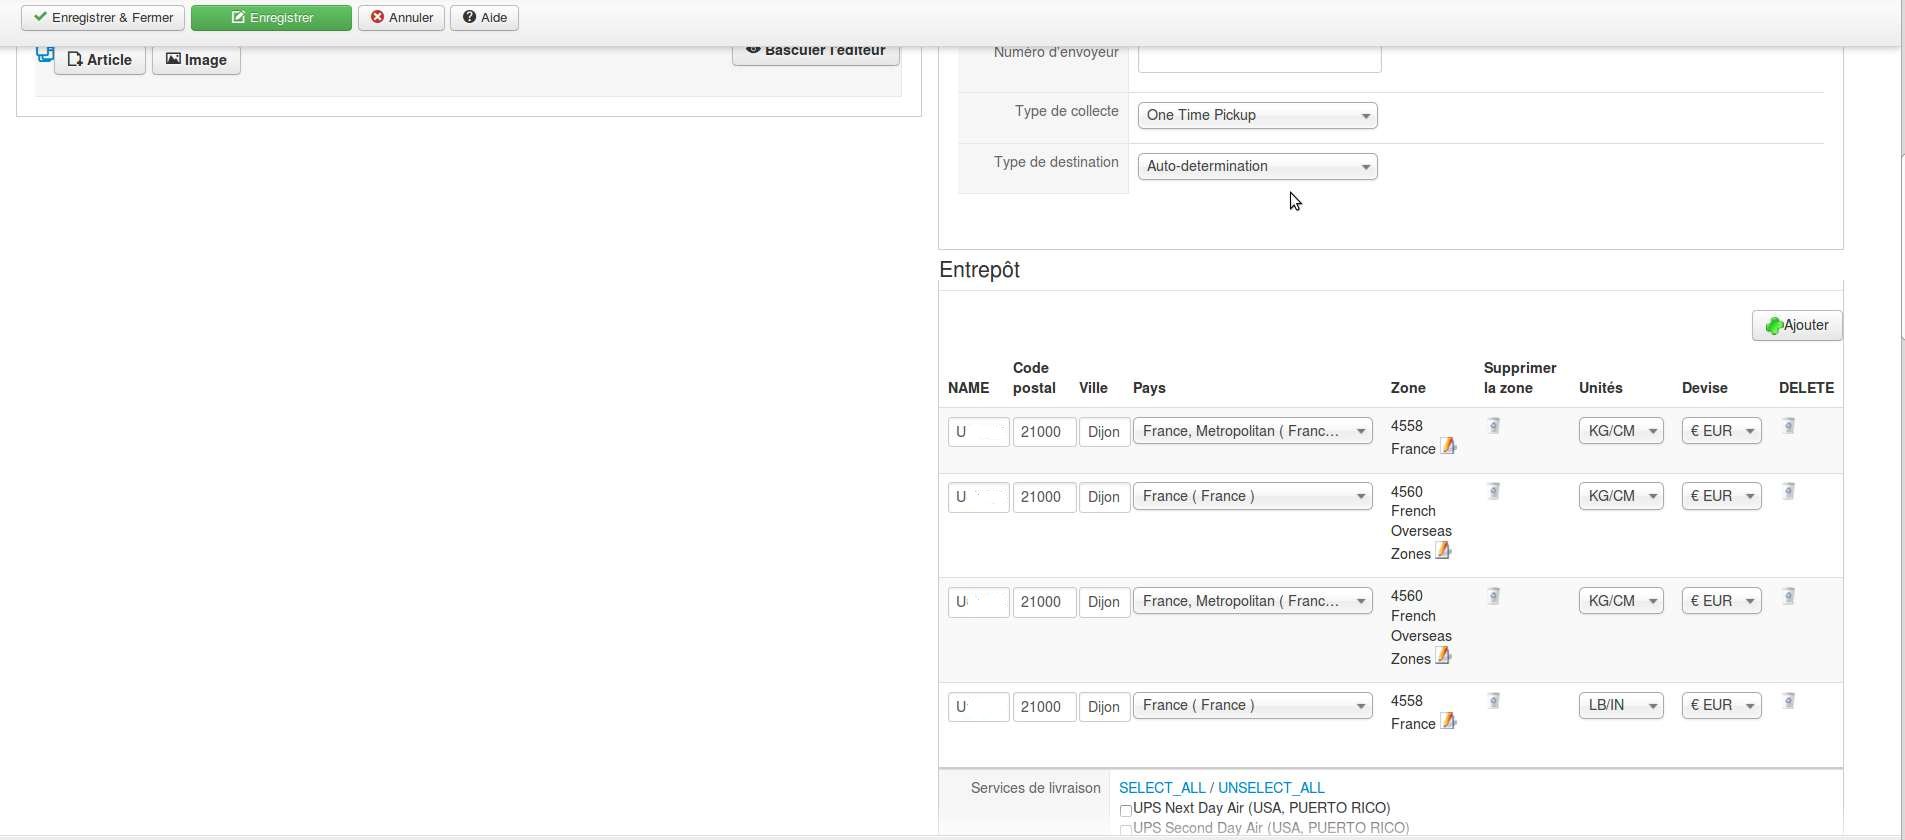Tick UPS Next Day Air (USA, PUERTO RICO)
This screenshot has width=1905, height=840.
[1126, 810]
